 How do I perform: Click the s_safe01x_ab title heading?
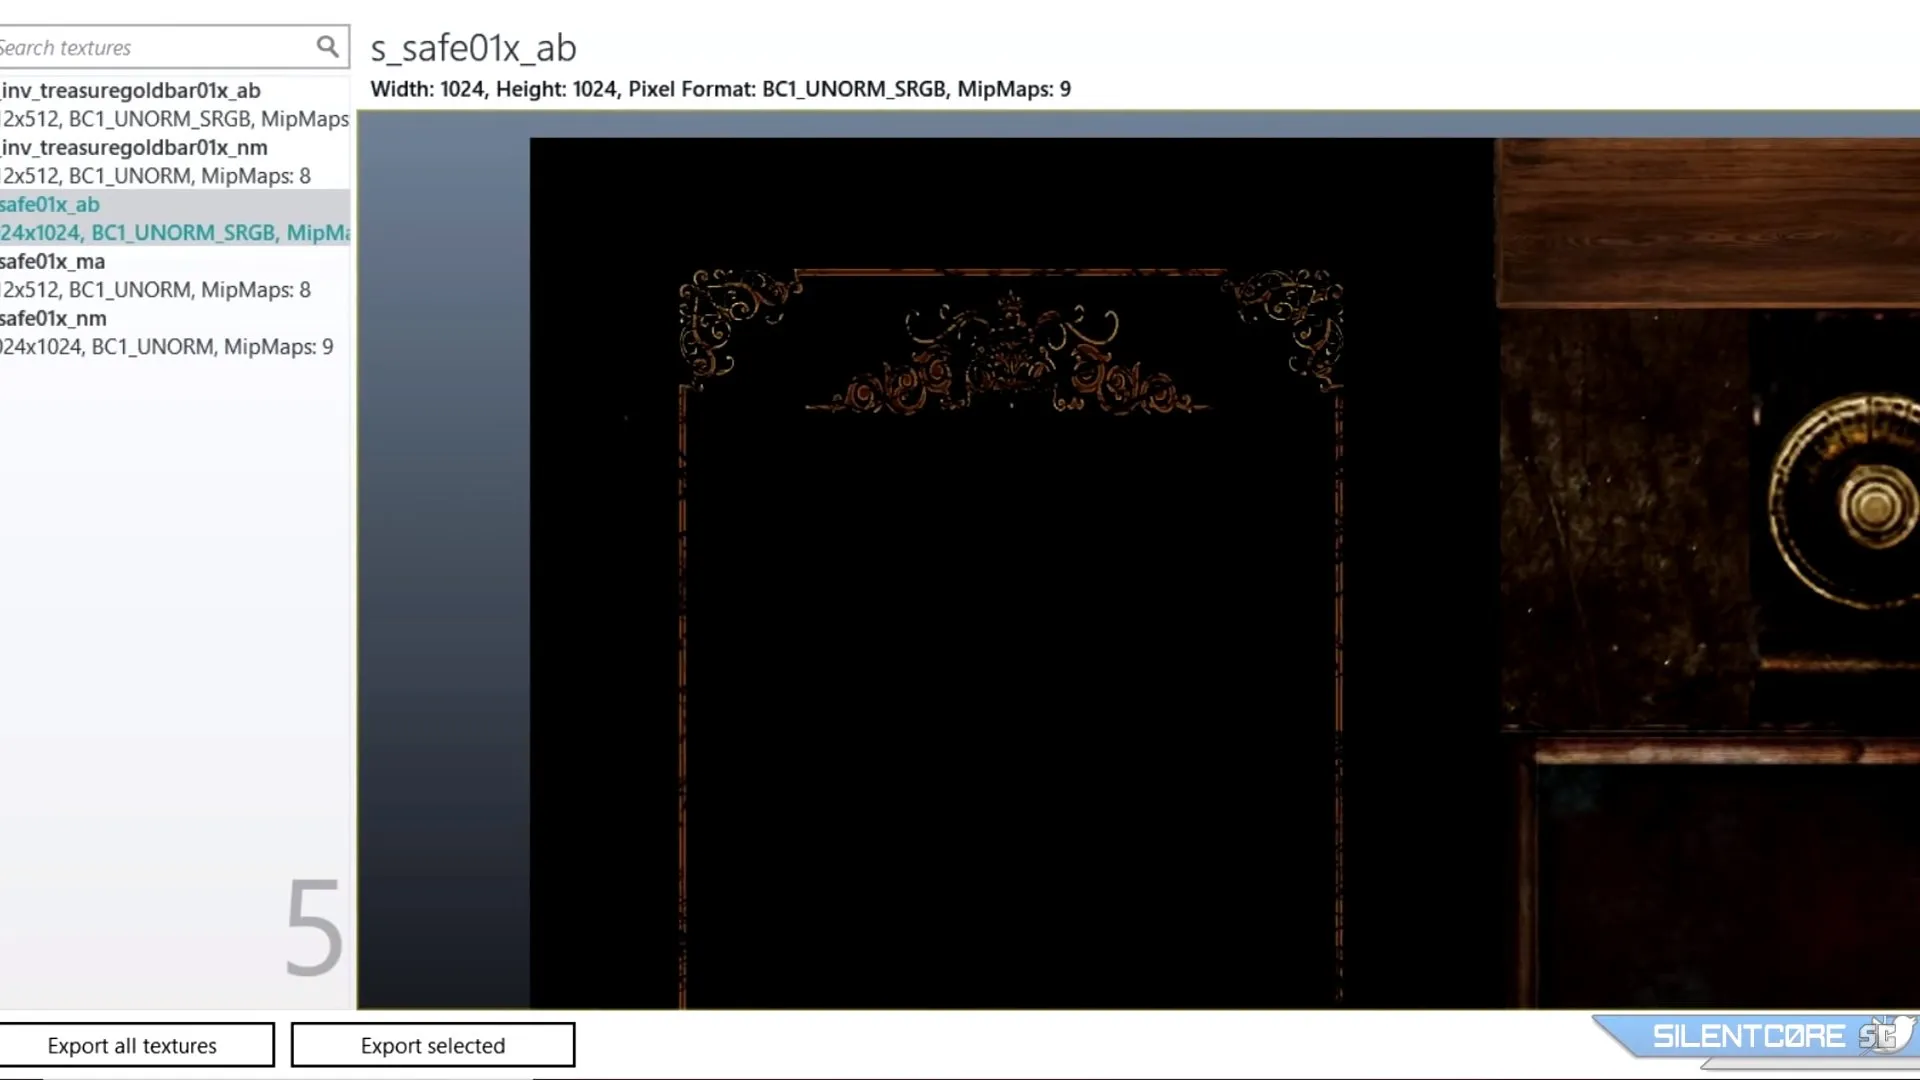[473, 48]
